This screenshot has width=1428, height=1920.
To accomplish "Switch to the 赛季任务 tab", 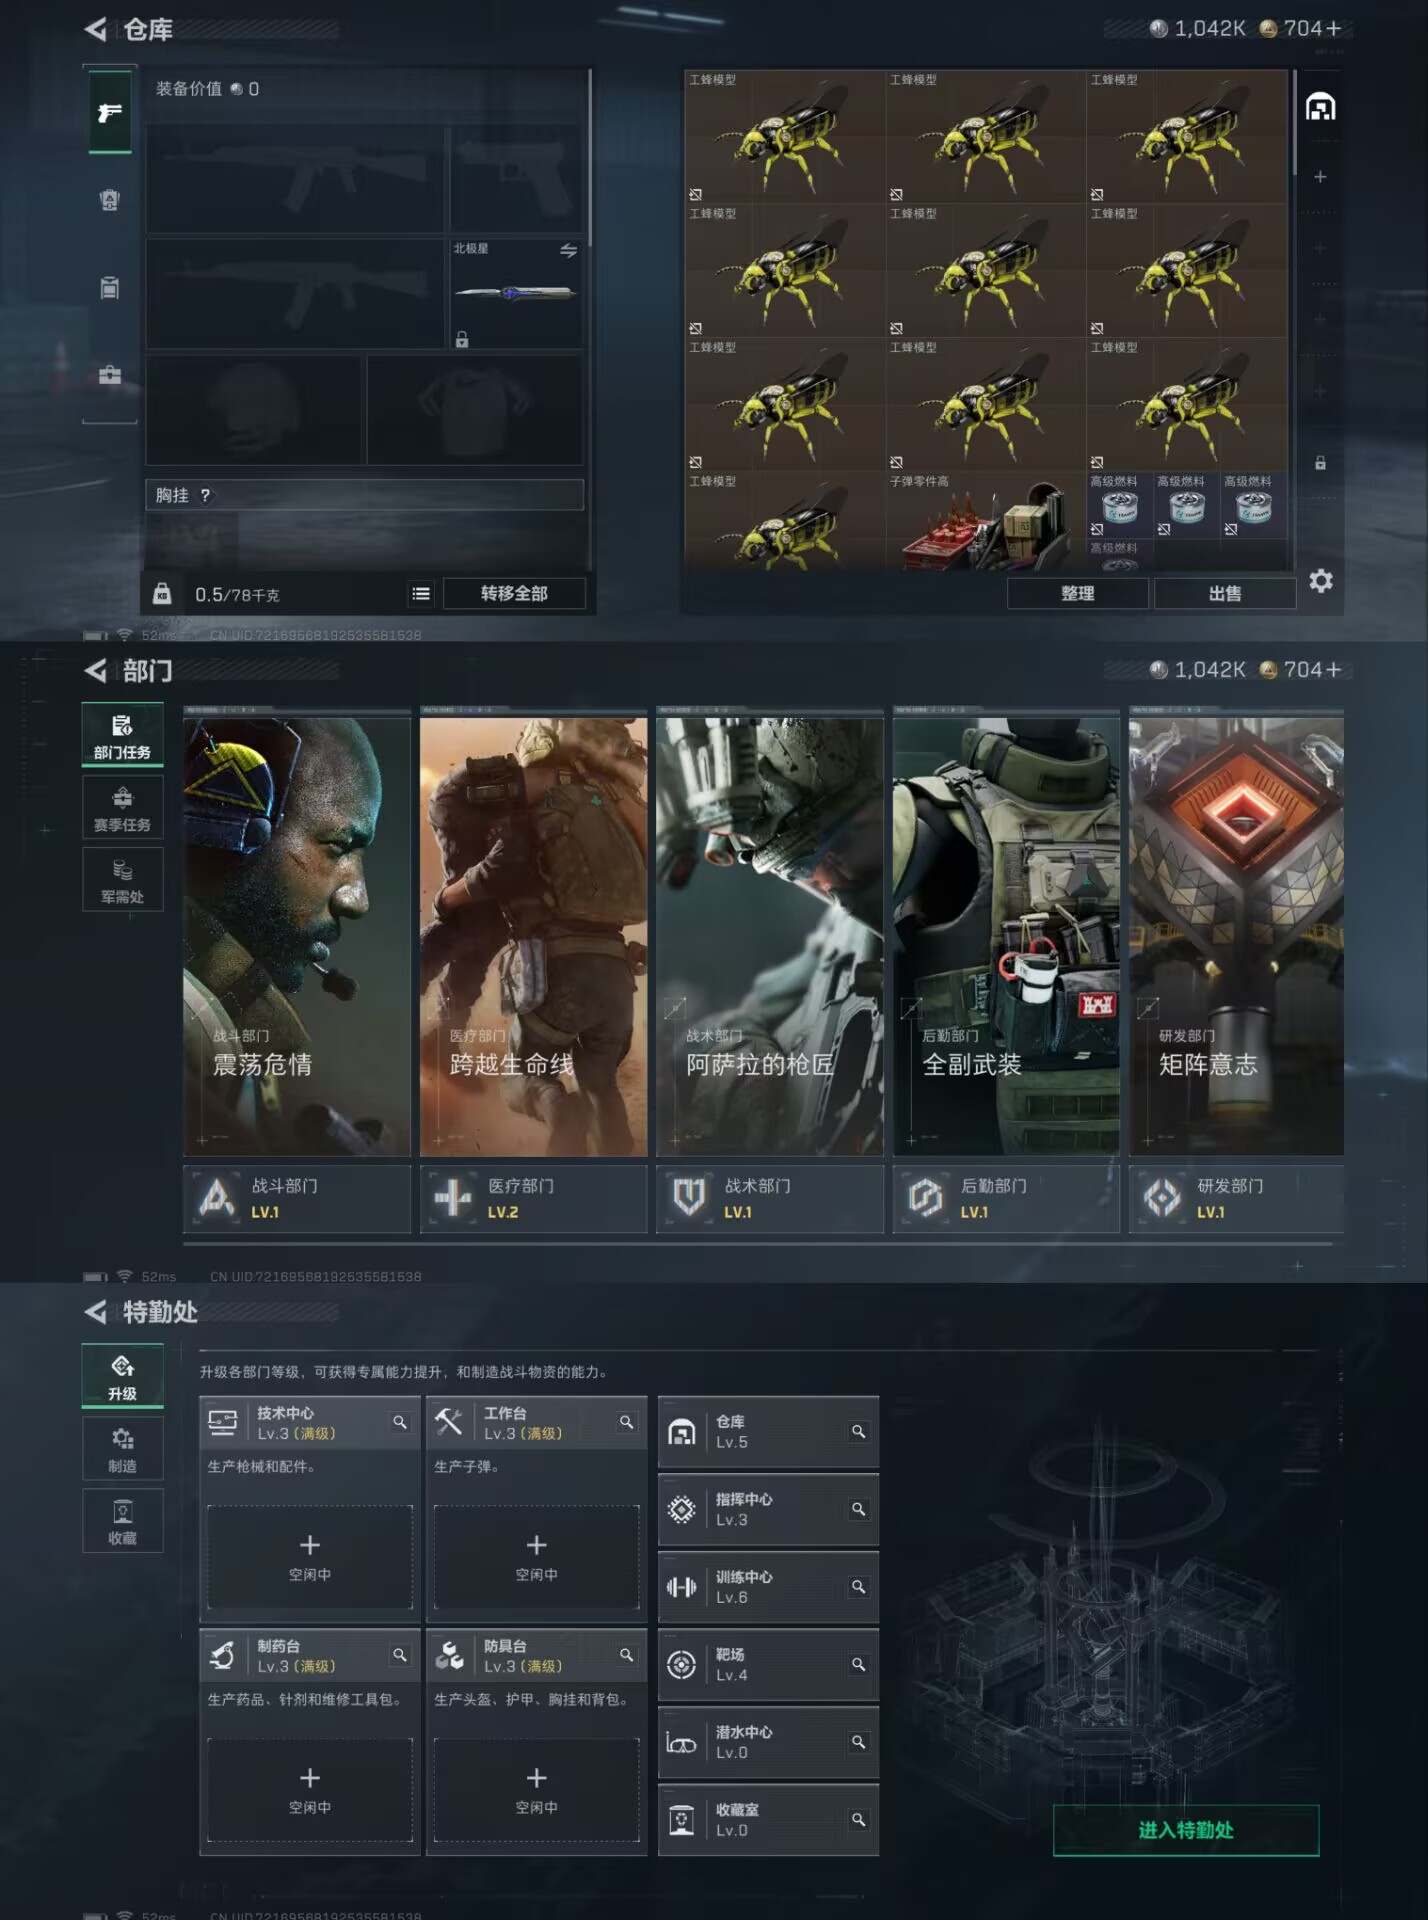I will click(x=122, y=808).
